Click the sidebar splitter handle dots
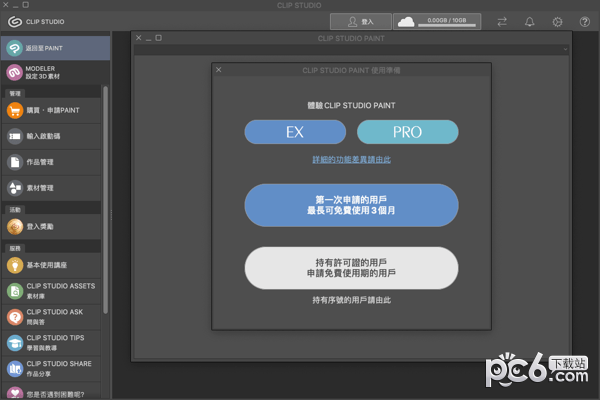Viewport: 600px width, 400px height. tap(111, 215)
